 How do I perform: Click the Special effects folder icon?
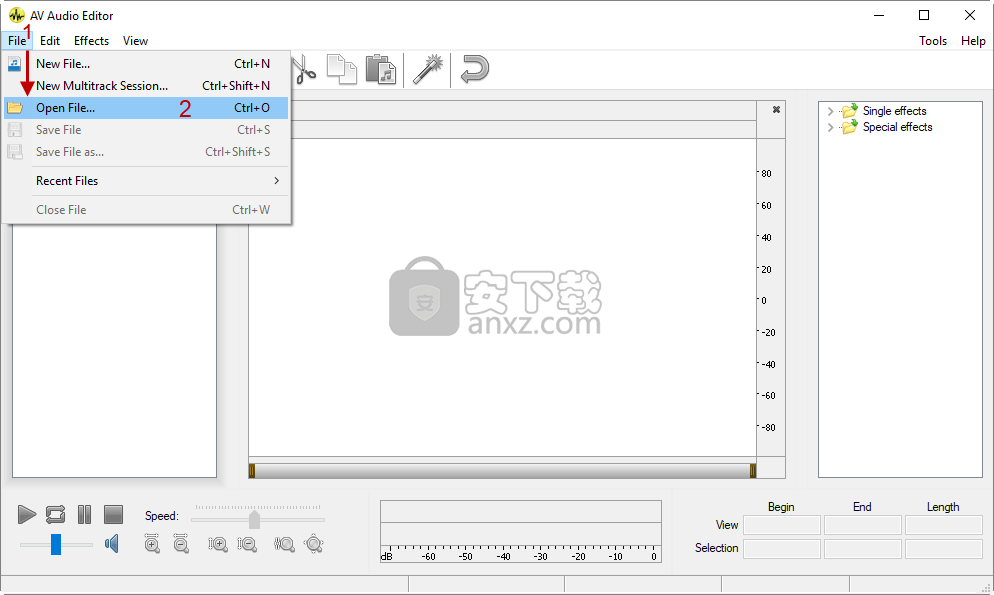[x=849, y=127]
